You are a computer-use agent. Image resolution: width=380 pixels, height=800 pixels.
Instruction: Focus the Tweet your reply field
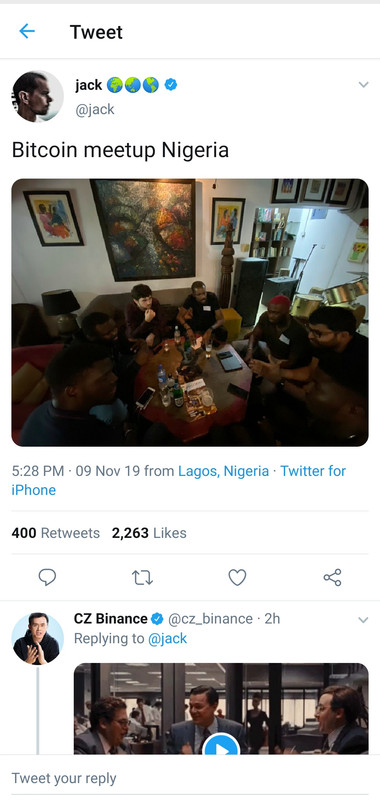point(190,778)
